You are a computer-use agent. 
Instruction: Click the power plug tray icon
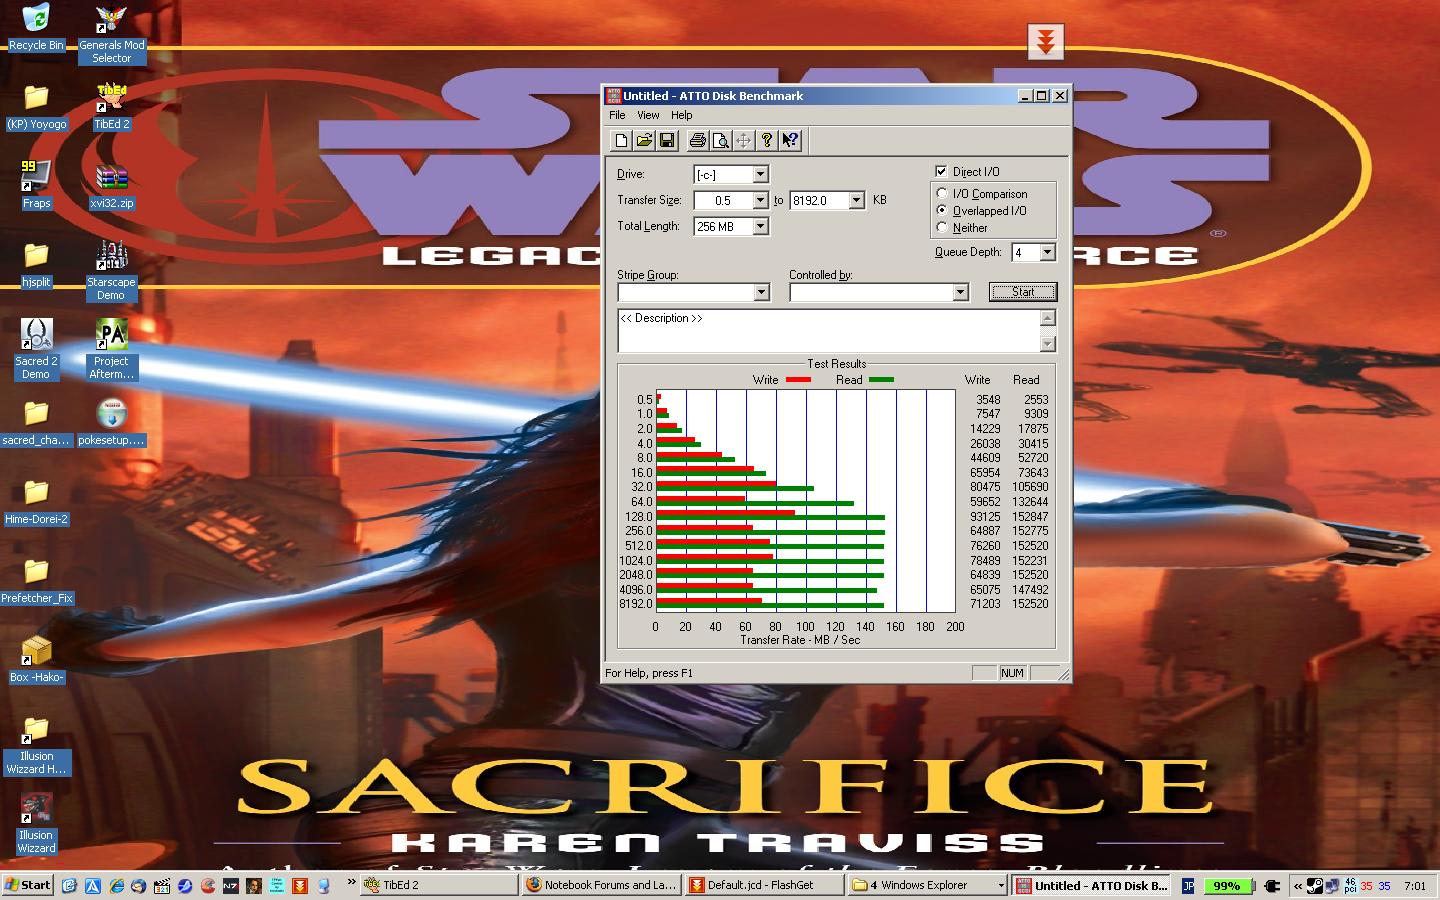pos(1272,885)
